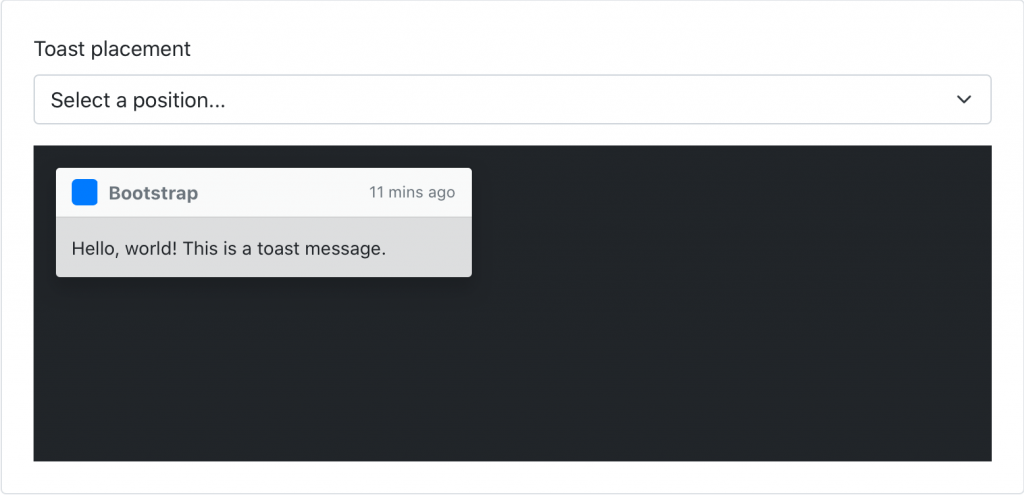Screen dimensions: 1024x495
Task: Click the "Select a position..." placeholder text
Action: tap(138, 100)
